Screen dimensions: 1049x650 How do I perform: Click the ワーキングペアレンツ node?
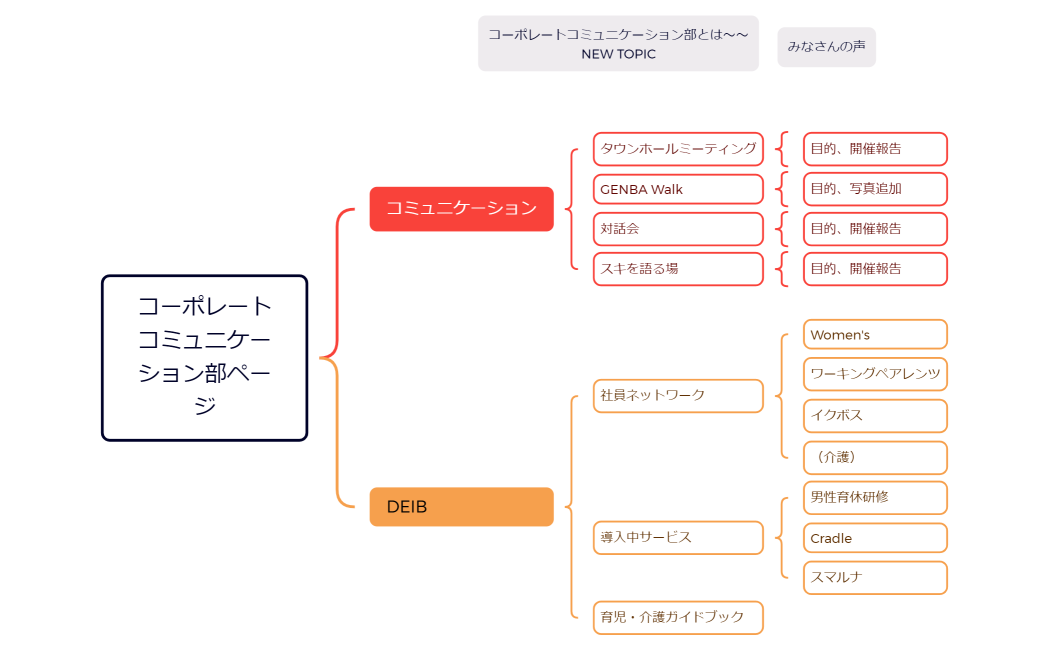tap(875, 375)
